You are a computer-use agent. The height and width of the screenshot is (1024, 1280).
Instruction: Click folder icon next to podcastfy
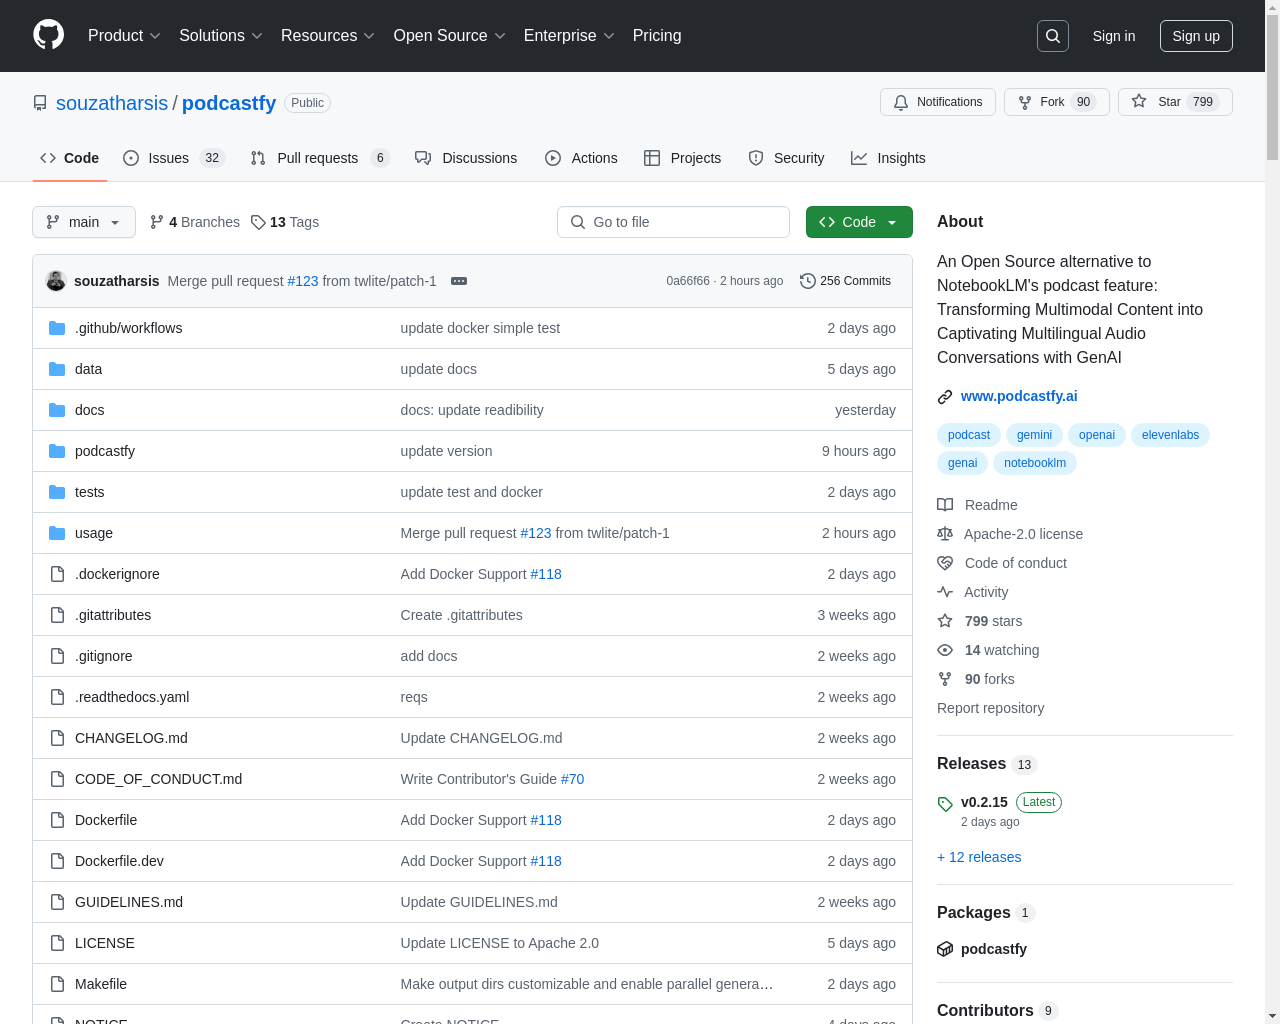(x=57, y=451)
